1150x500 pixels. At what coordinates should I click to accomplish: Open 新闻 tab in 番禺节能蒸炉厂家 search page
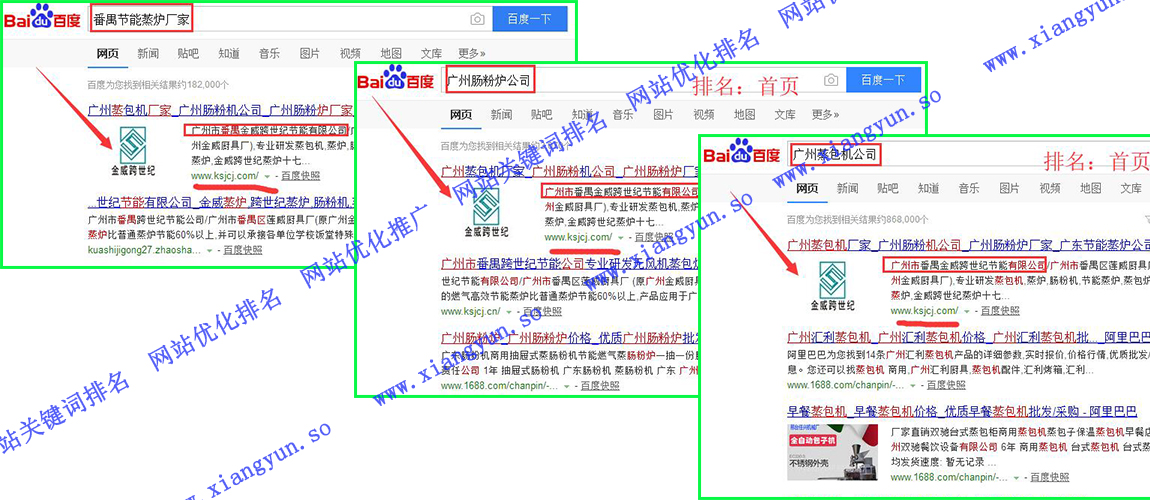click(x=147, y=54)
